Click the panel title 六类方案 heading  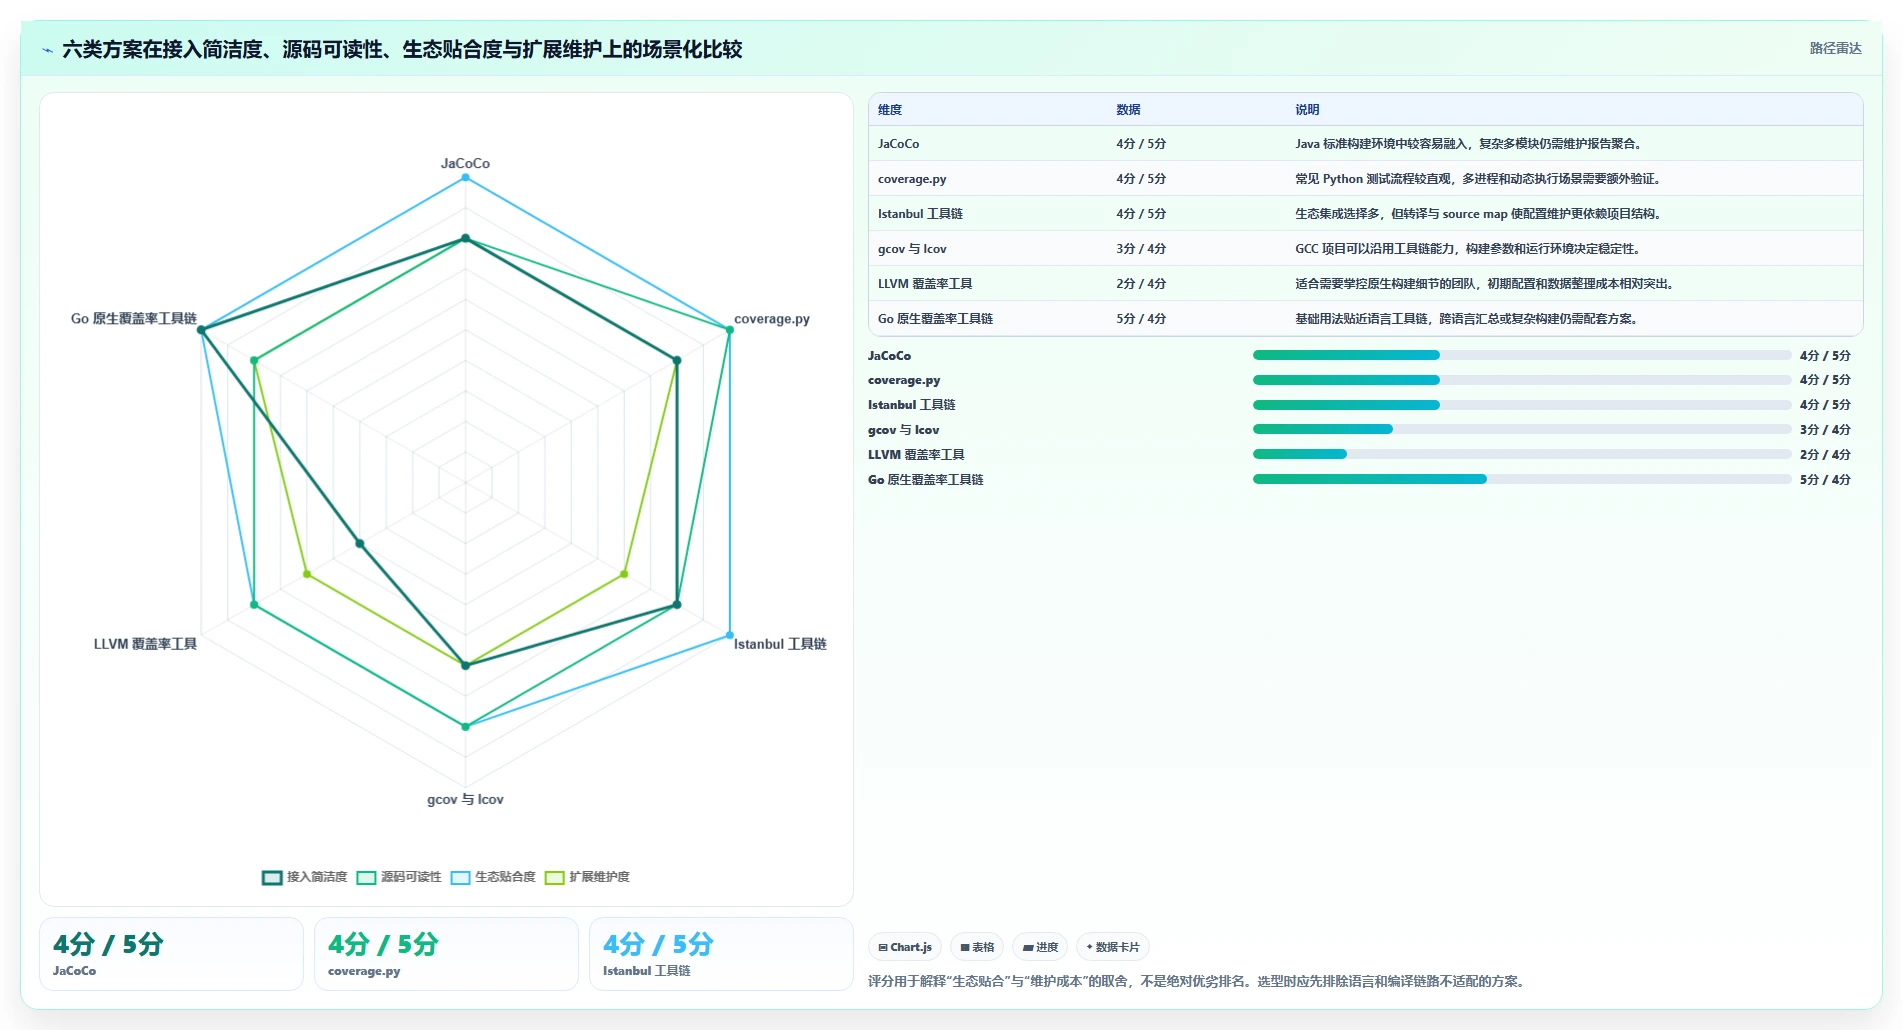coord(402,49)
